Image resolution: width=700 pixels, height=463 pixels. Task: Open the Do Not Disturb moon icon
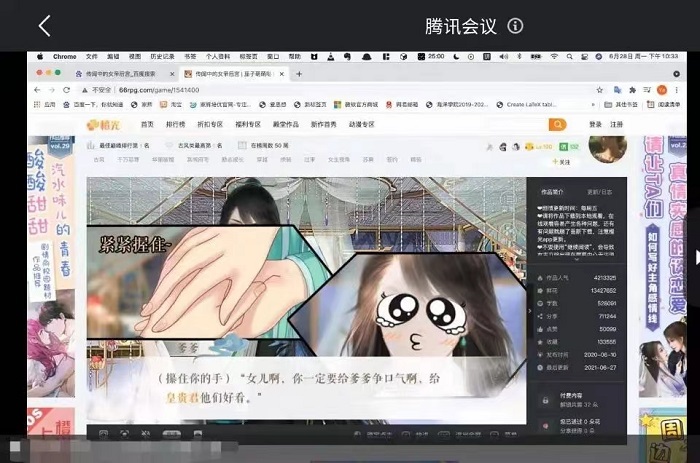456,57
